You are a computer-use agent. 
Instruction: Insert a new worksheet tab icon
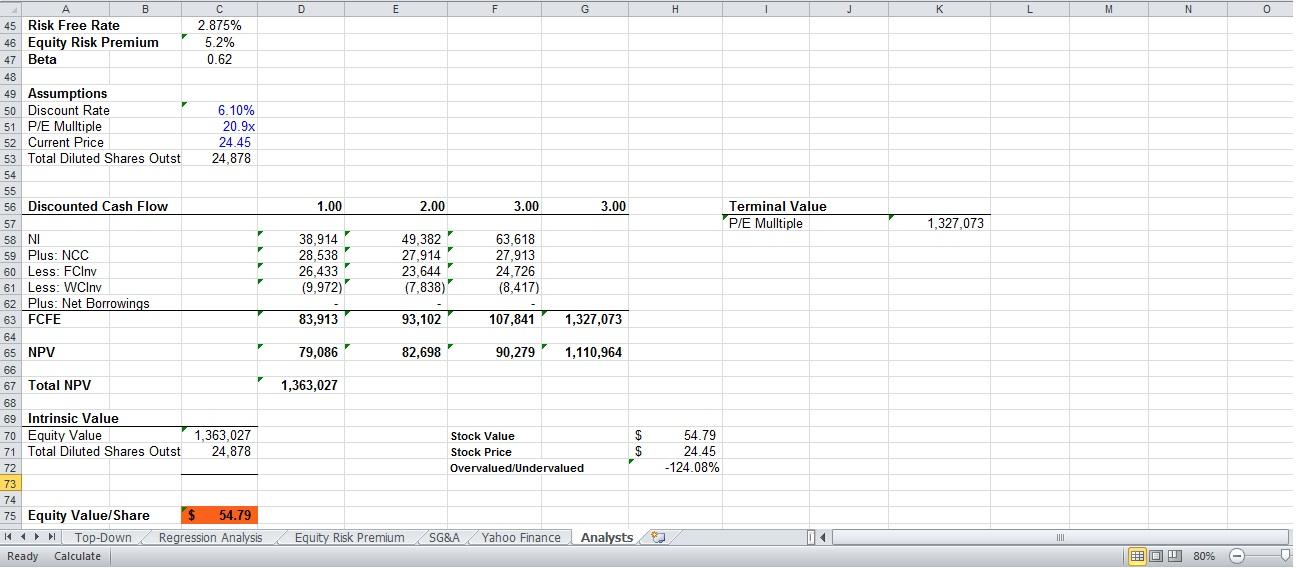657,538
